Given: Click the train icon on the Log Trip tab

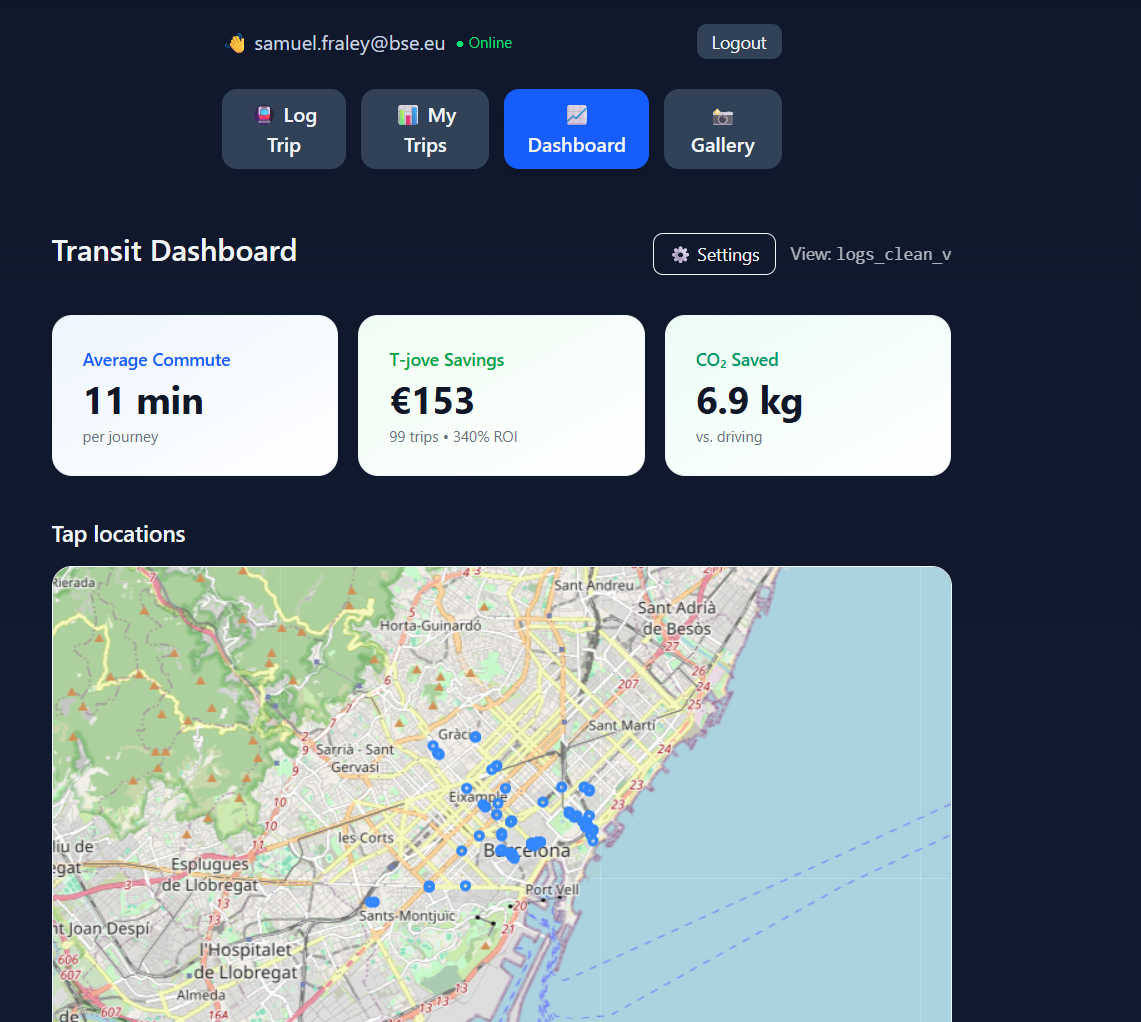Looking at the screenshot, I should pyautogui.click(x=264, y=114).
